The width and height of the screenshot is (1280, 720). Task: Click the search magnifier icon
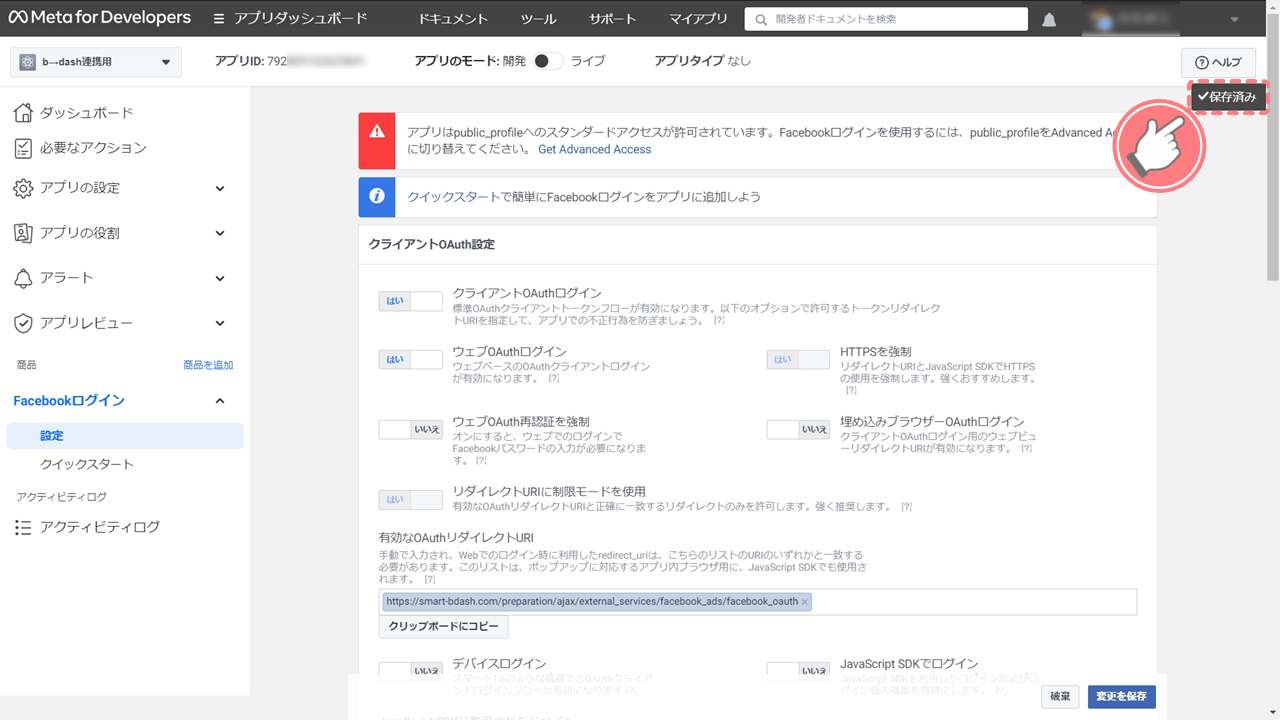[762, 19]
